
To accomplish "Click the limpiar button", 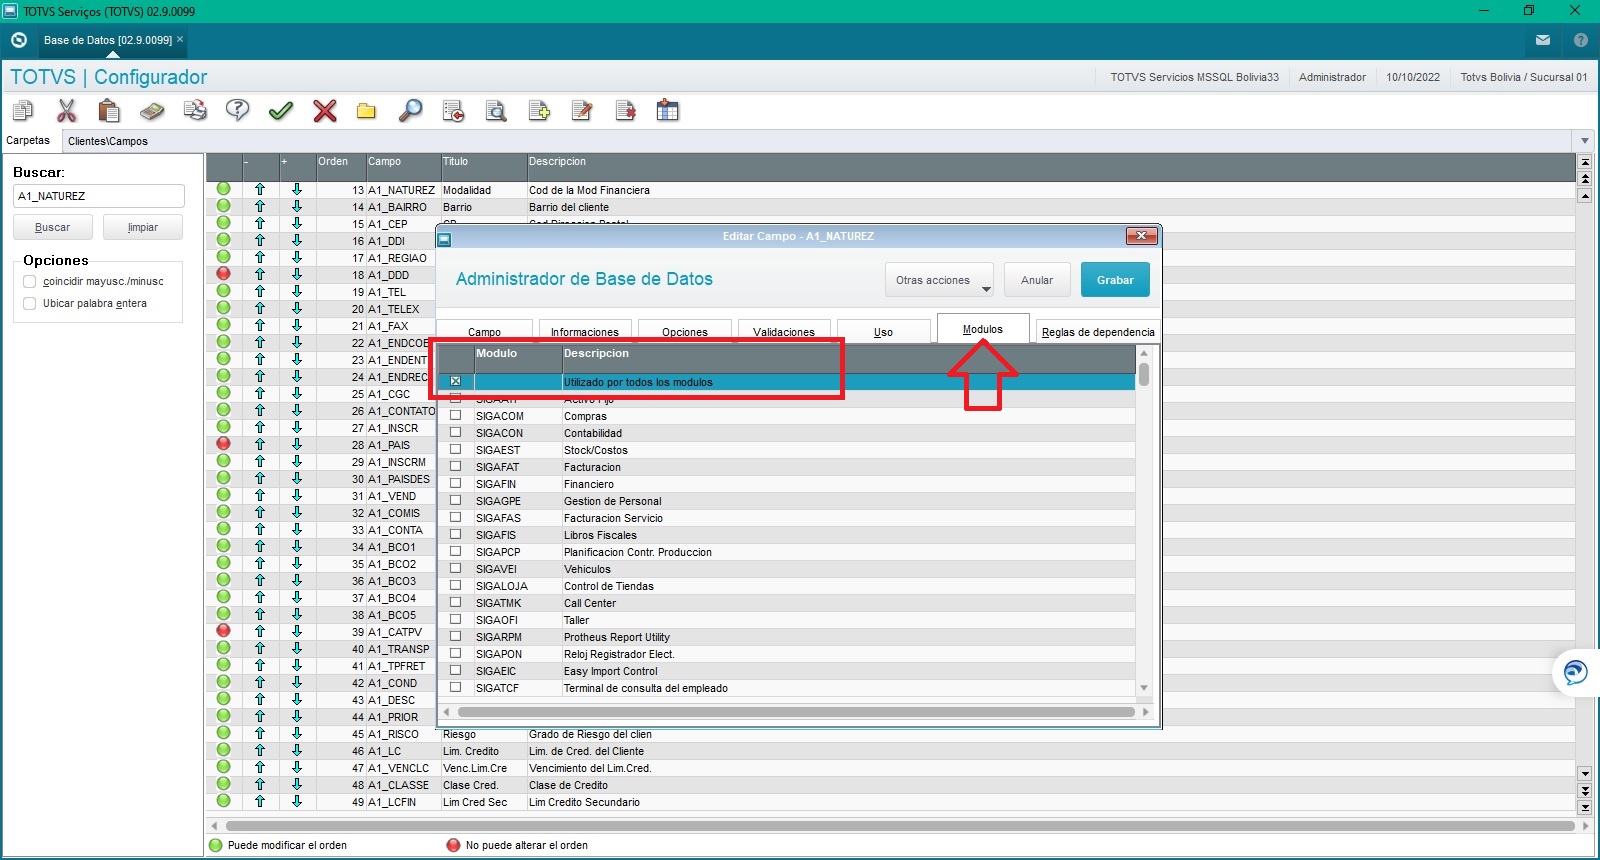I will click(x=143, y=227).
